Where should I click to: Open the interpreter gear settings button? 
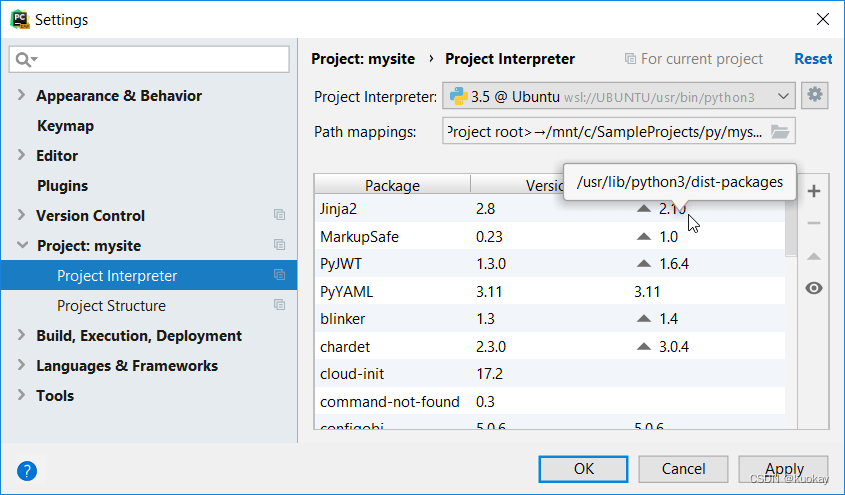[814, 96]
